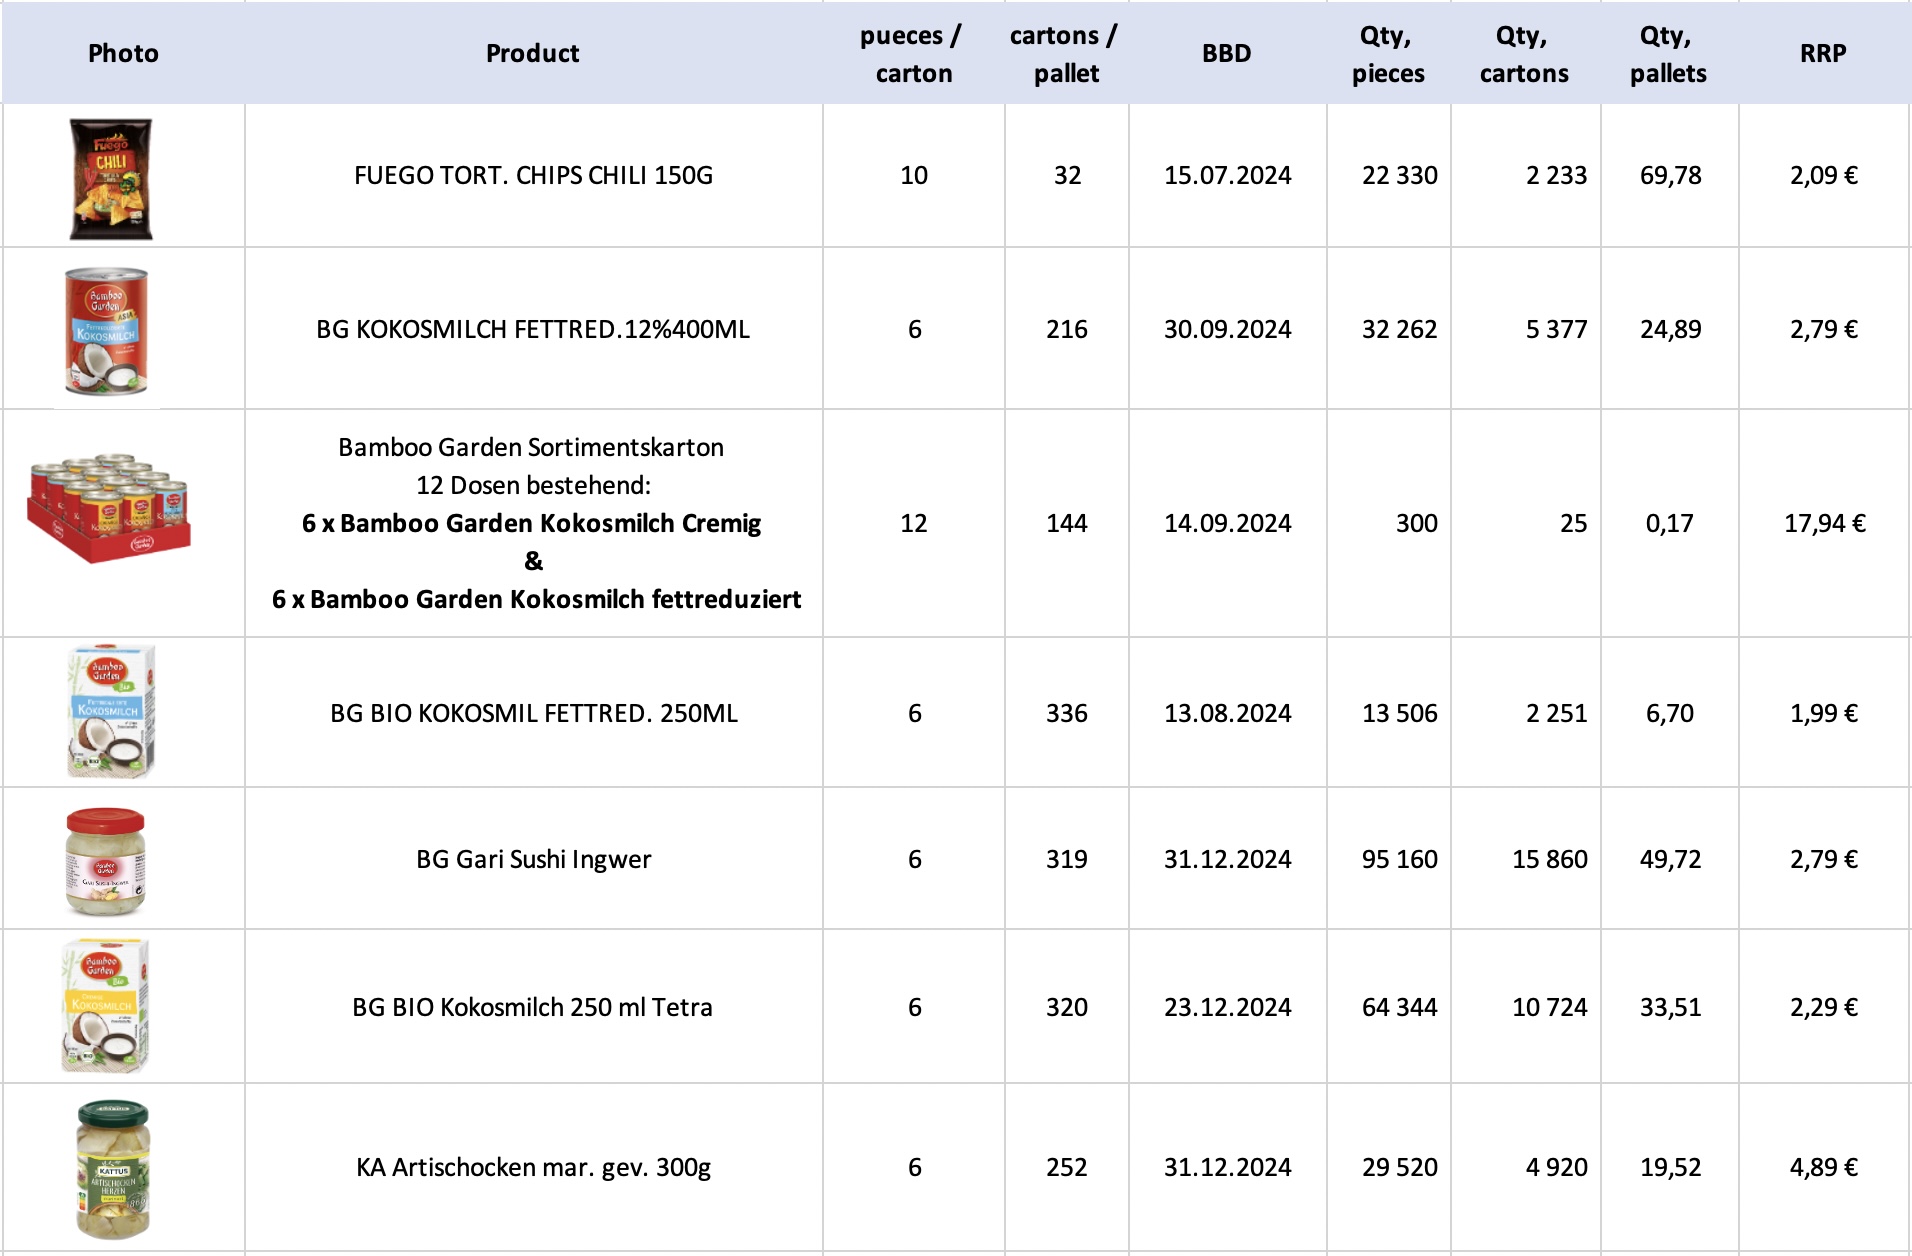The height and width of the screenshot is (1256, 1912).
Task: Click cartons per pallet value 336
Action: point(1066,713)
